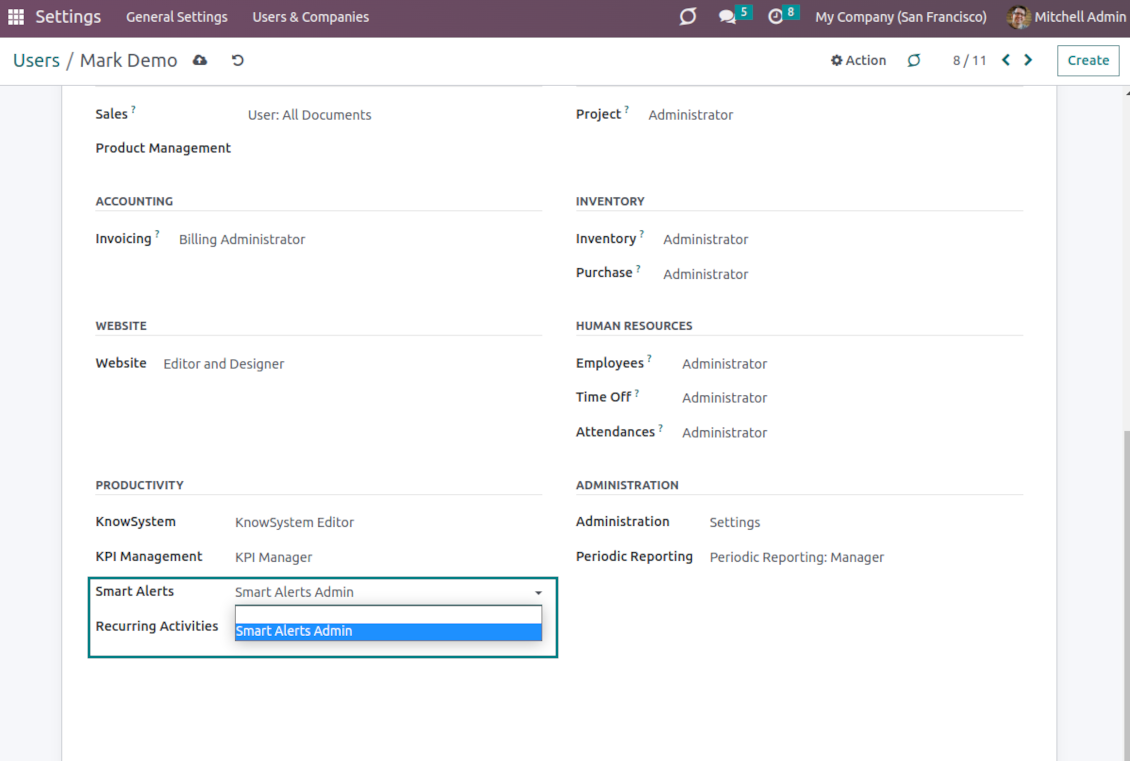This screenshot has width=1130, height=761.
Task: Click Invoicing value Billing Administrator
Action: click(242, 239)
